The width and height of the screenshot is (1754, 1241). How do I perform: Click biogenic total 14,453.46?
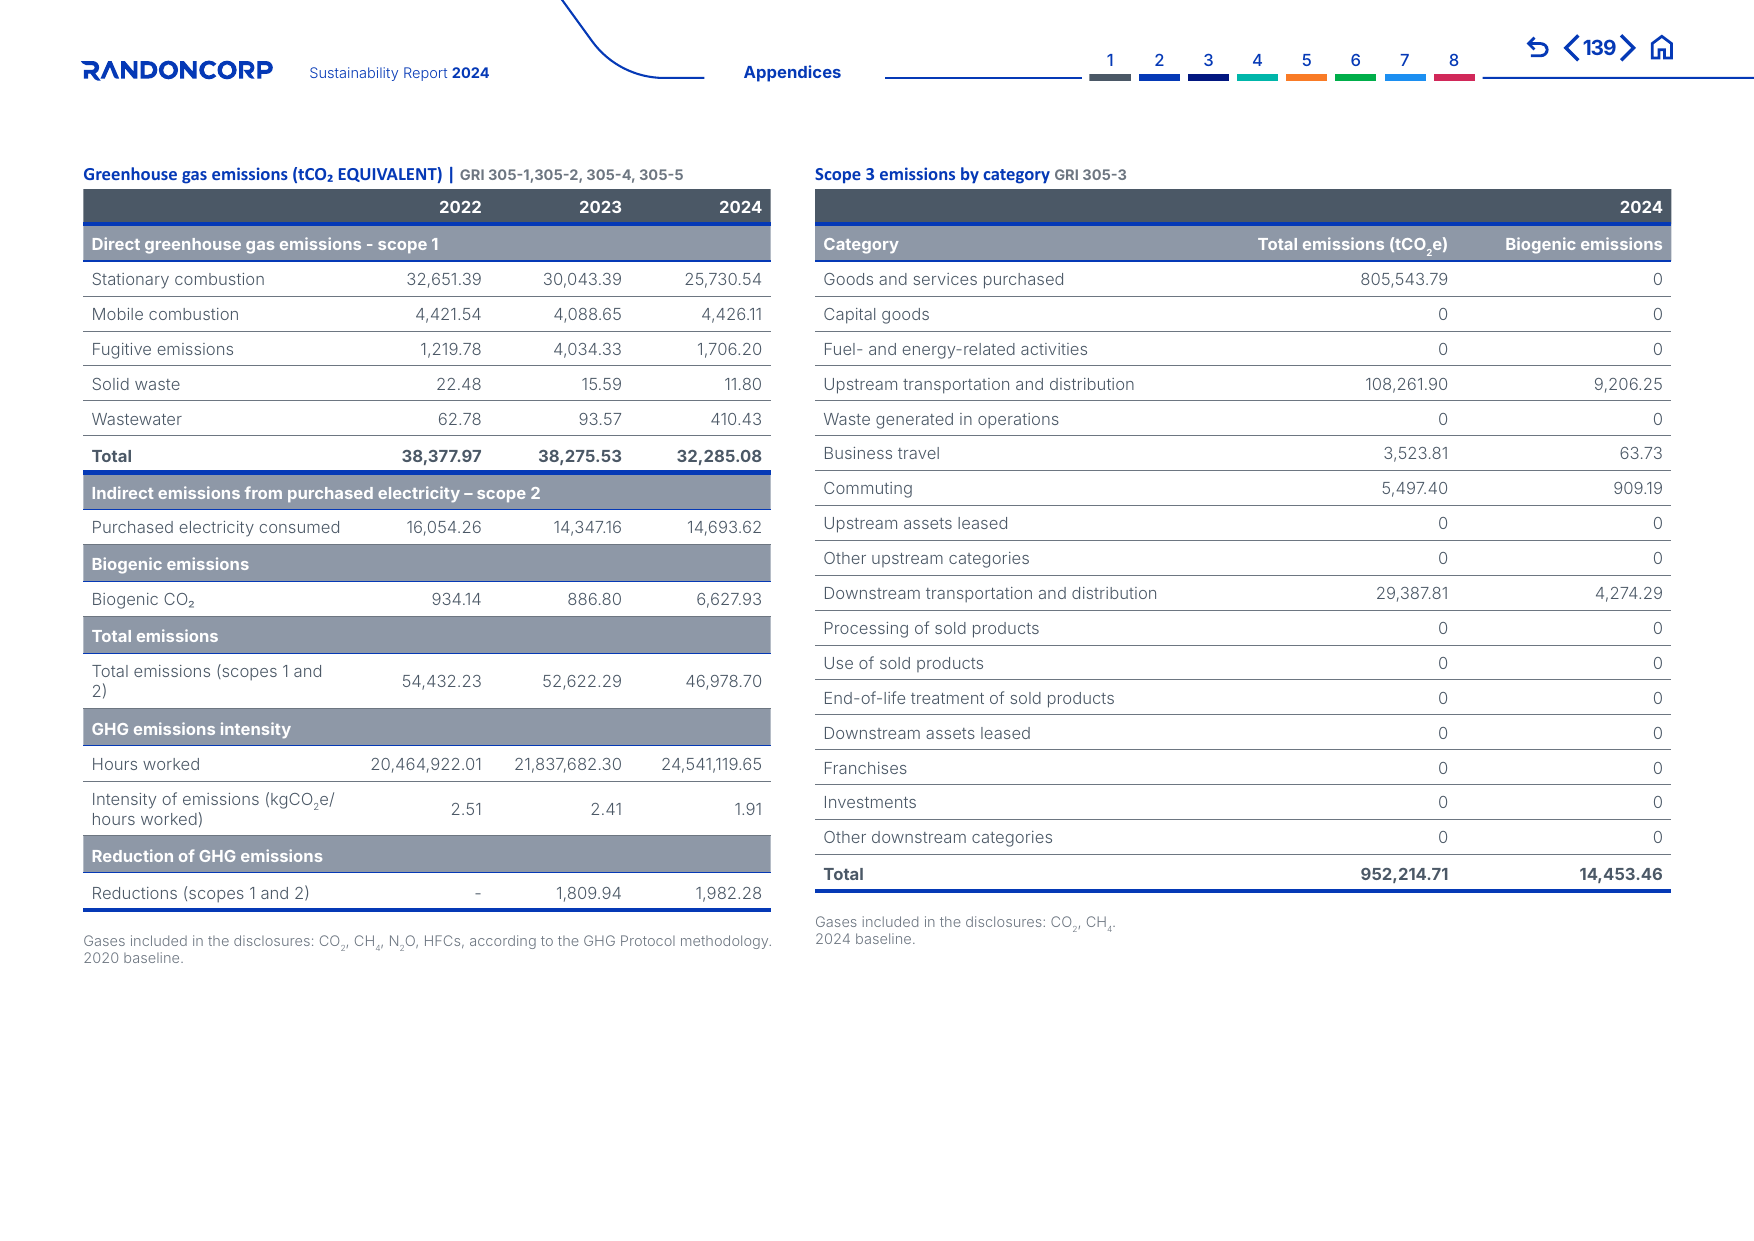(1620, 874)
